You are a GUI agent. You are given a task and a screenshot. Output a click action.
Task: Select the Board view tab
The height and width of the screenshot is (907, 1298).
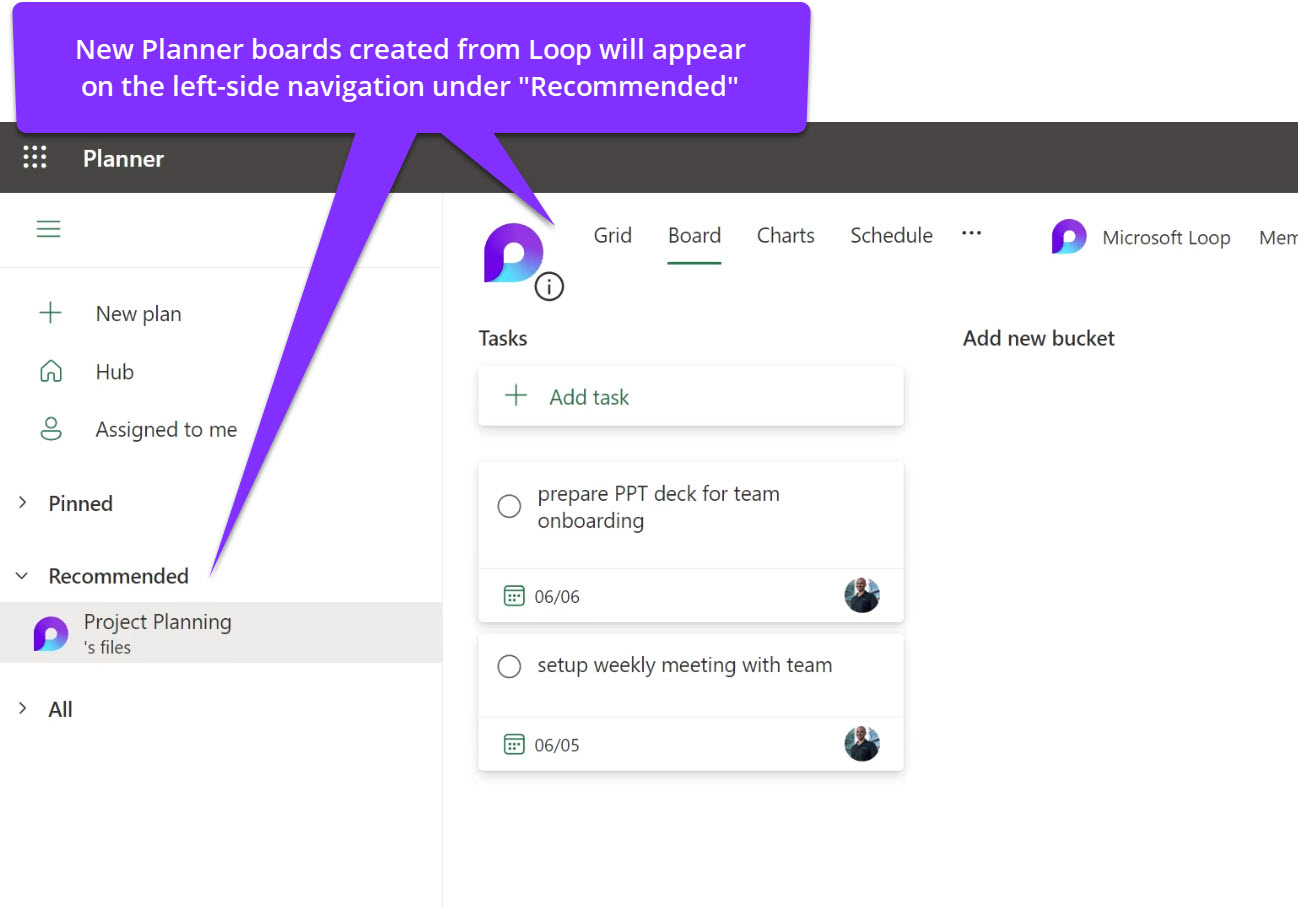pos(694,236)
